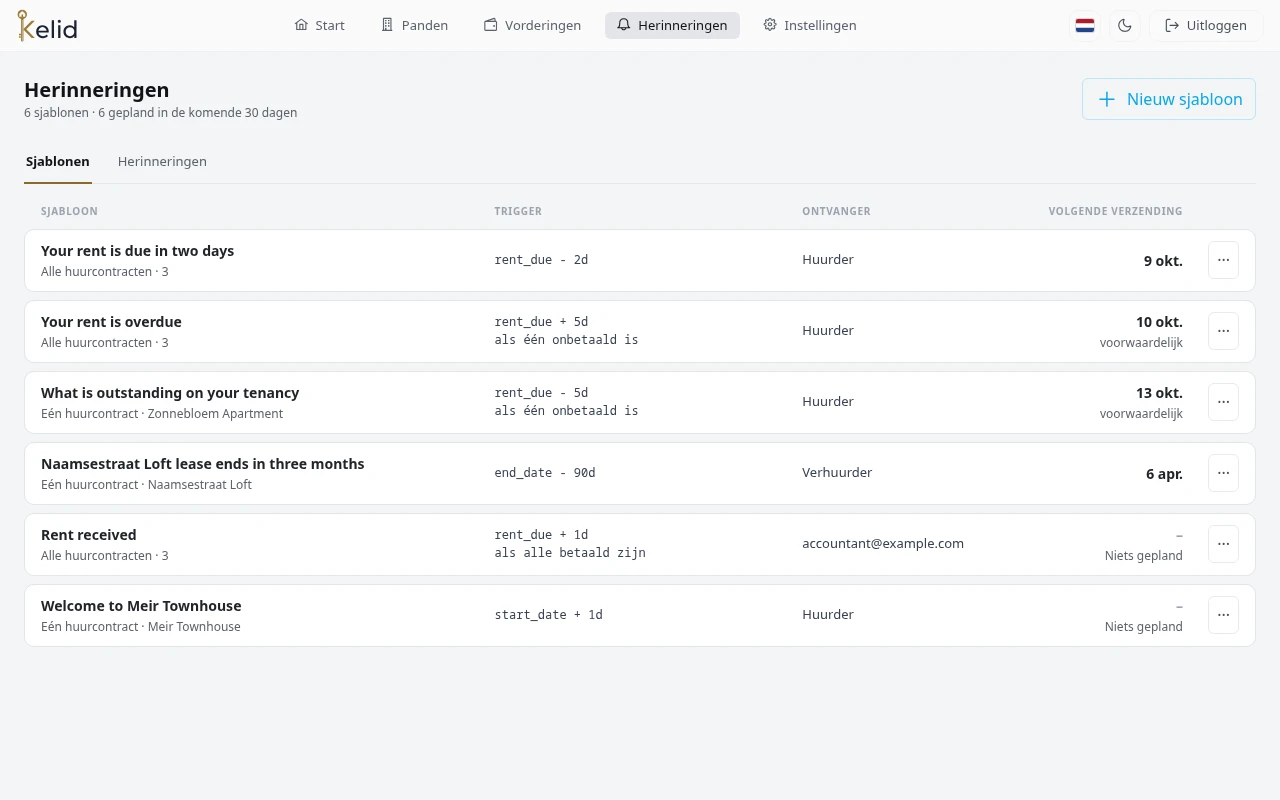This screenshot has height=800, width=1280.
Task: Open the Panden section
Action: (x=414, y=25)
